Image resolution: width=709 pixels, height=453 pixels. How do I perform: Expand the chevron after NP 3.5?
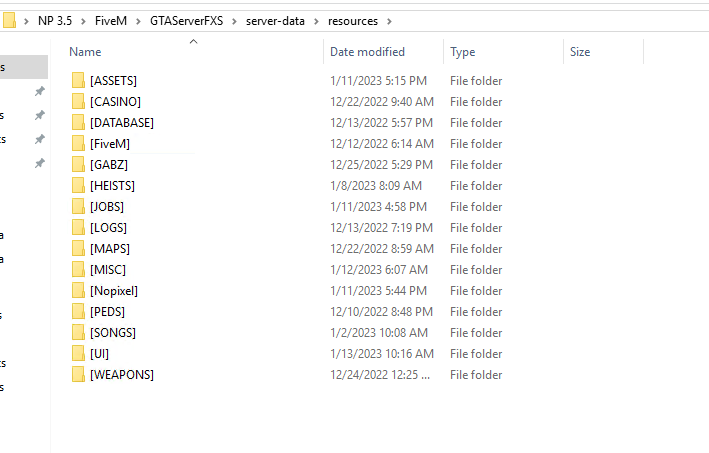(x=83, y=21)
